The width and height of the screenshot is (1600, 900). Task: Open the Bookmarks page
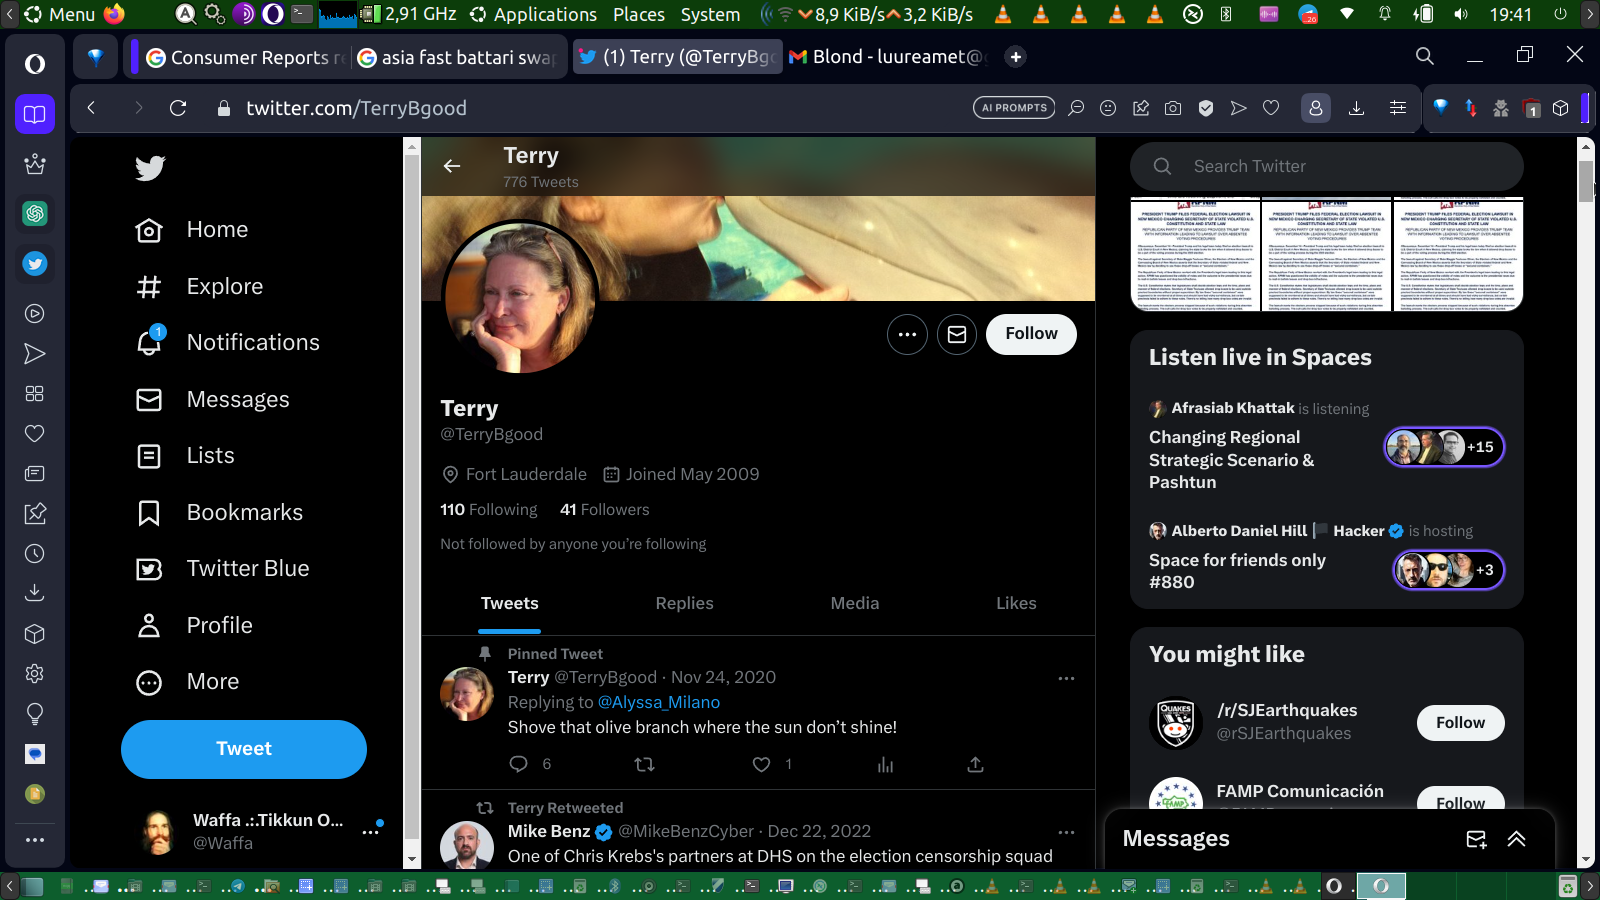pos(219,513)
